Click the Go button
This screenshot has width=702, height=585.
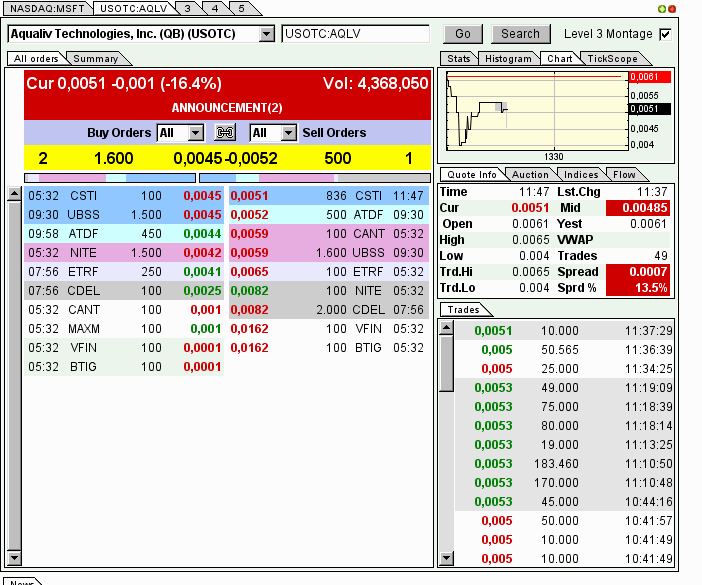(x=463, y=34)
